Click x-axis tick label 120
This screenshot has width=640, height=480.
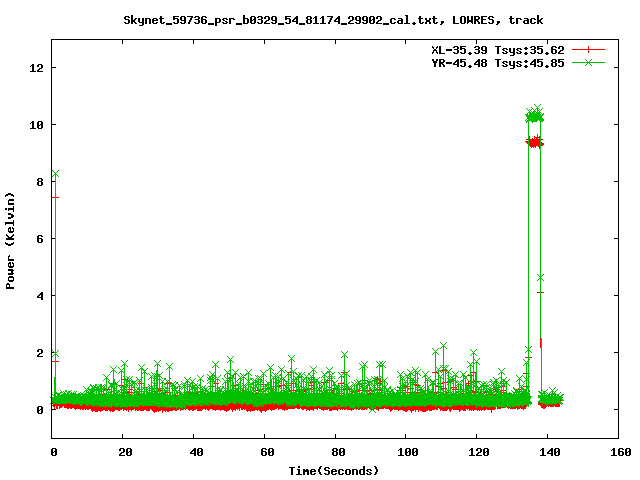(479, 452)
